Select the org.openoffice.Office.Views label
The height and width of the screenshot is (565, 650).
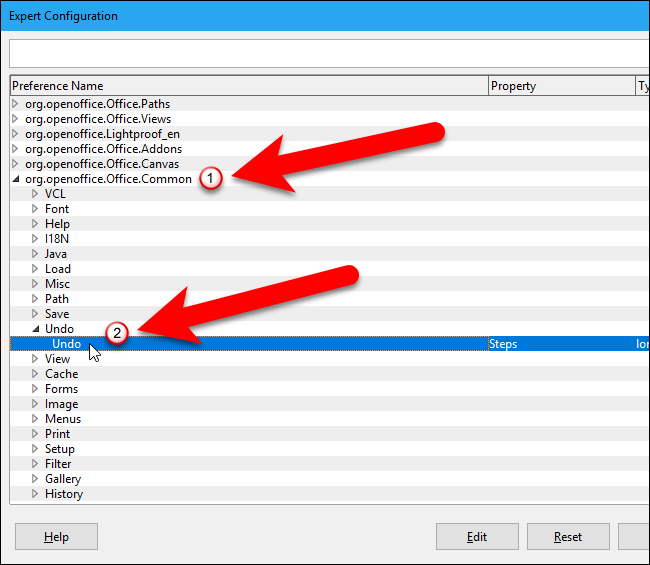tap(98, 119)
